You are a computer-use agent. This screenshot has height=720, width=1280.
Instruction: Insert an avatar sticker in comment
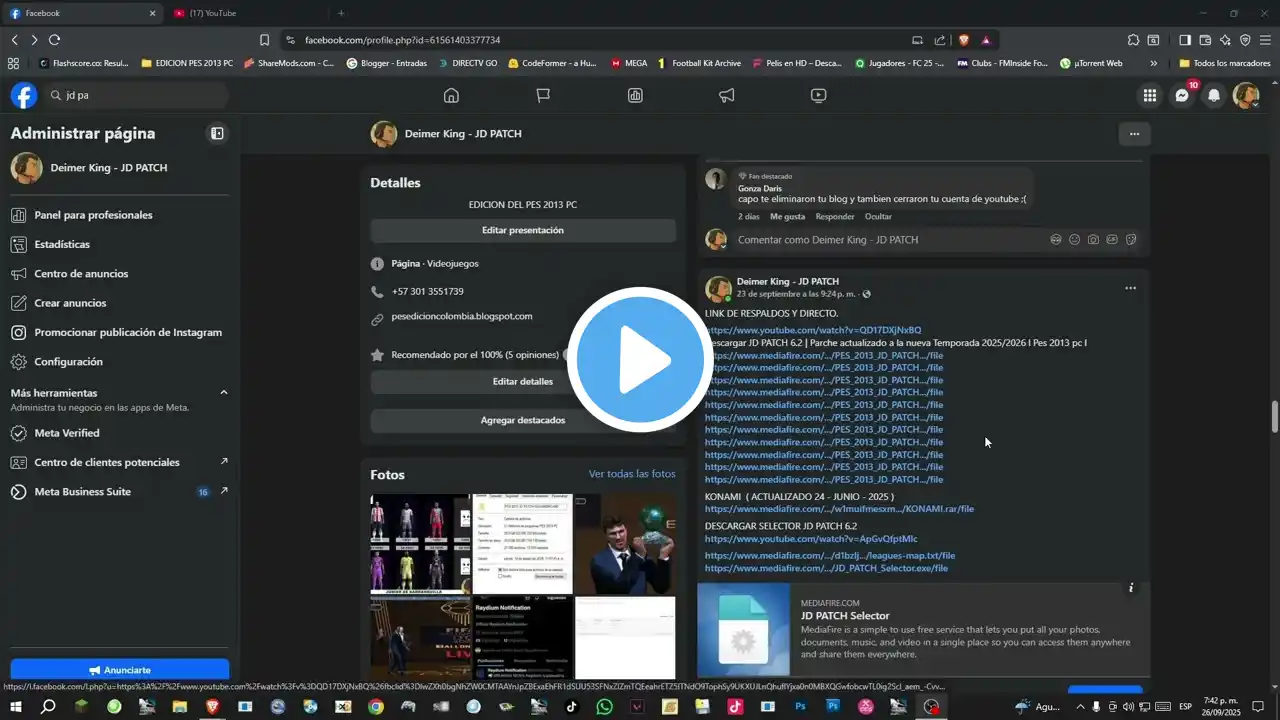tap(1056, 240)
